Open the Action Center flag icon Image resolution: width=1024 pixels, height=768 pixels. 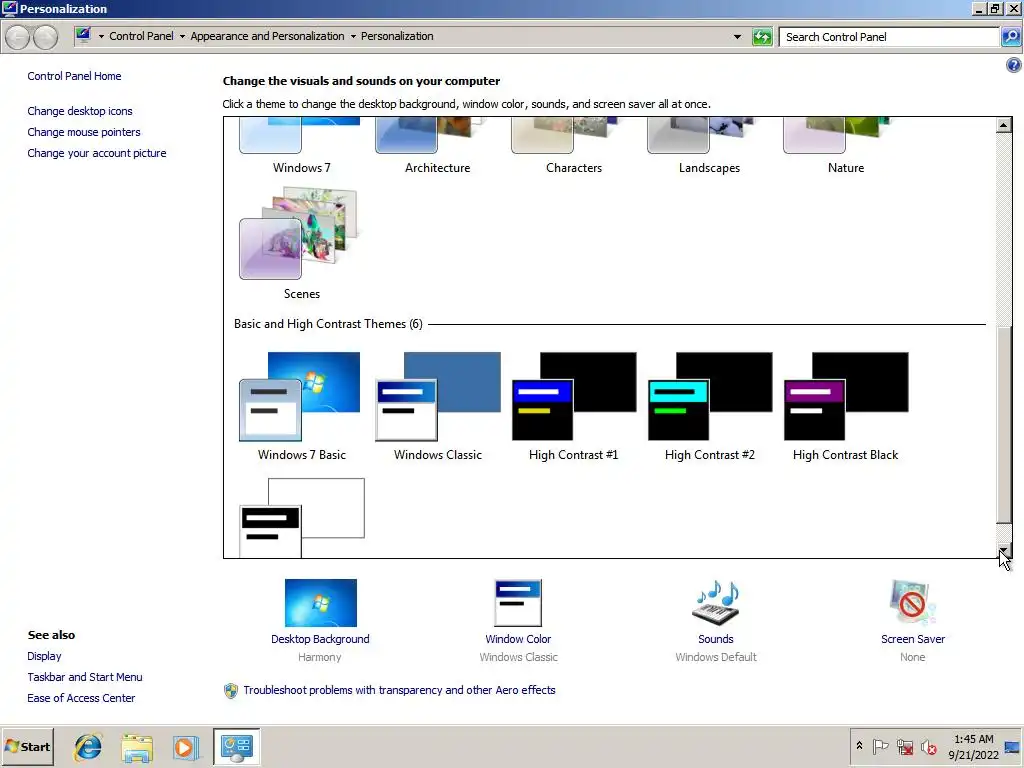[880, 746]
